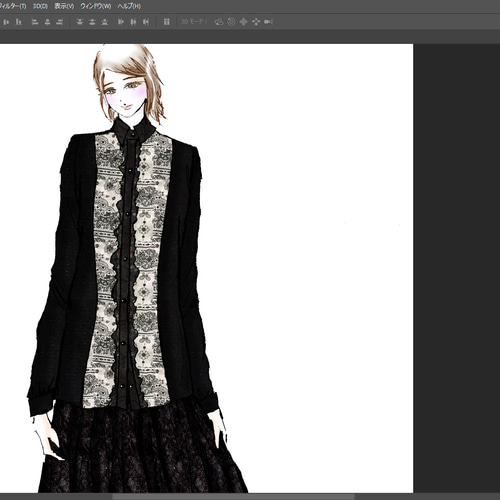Screen dimensions: 500x500
Task: Select the 3D rotate object icon
Action: (219, 22)
